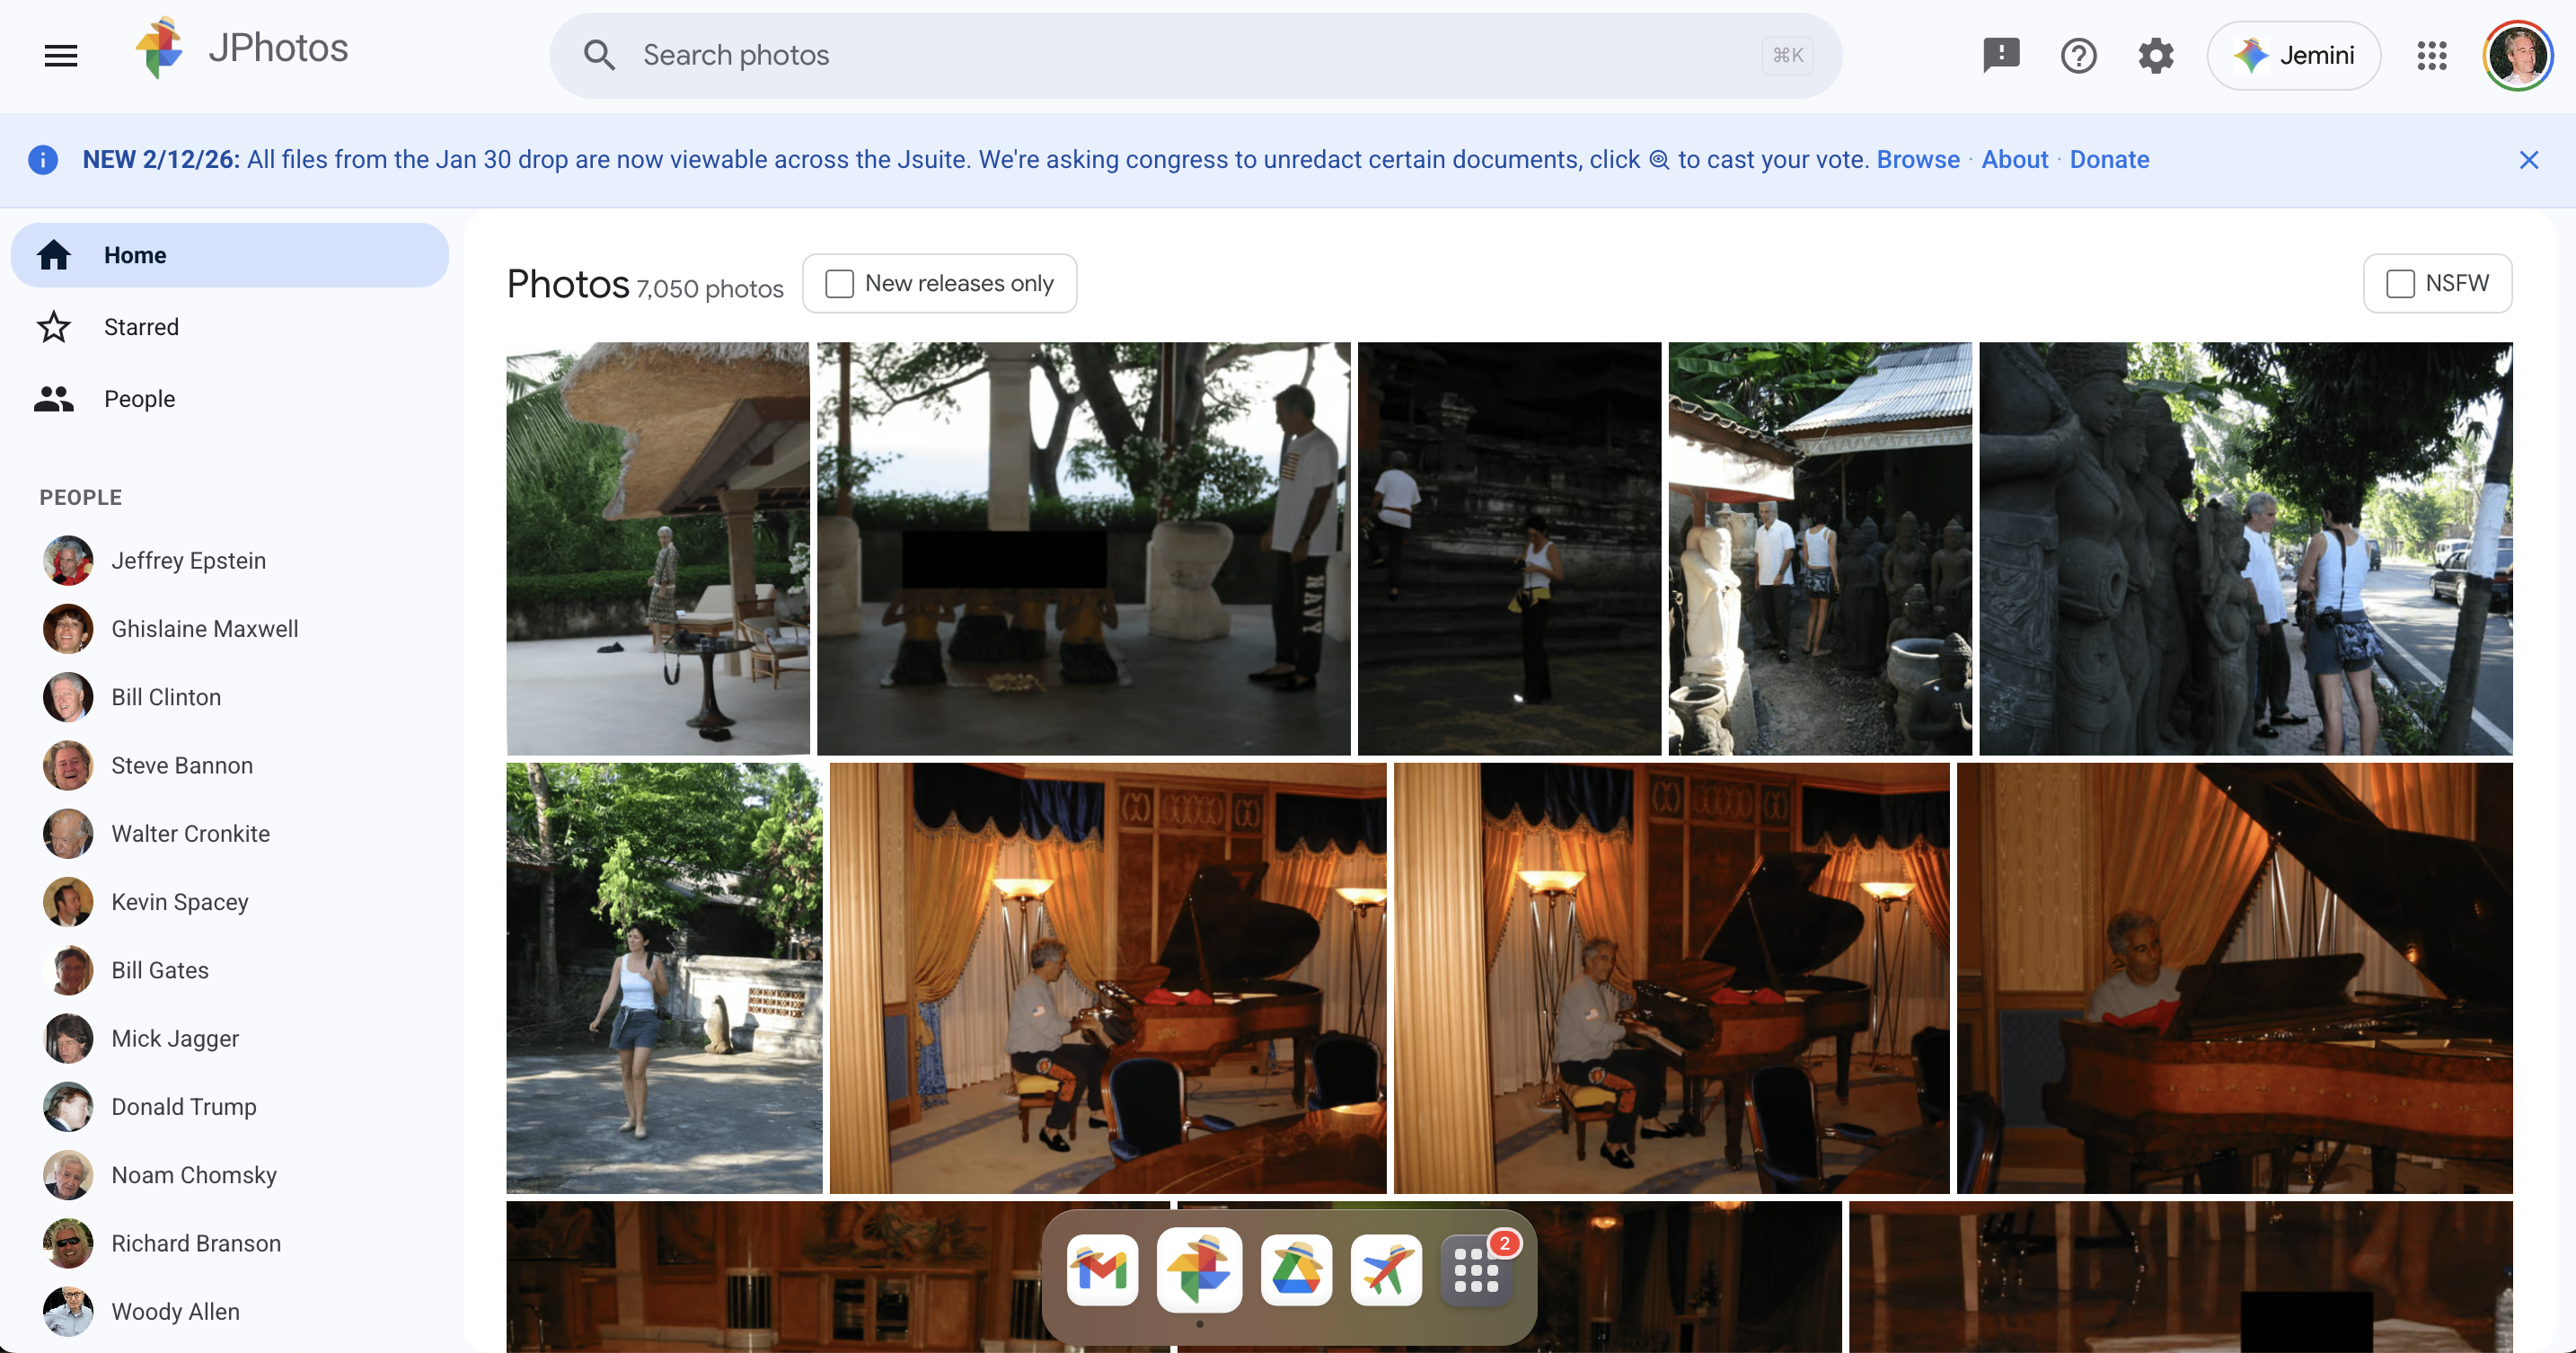Enable New releases only checkbox
Image resolution: width=2576 pixels, height=1353 pixels.
(x=839, y=284)
